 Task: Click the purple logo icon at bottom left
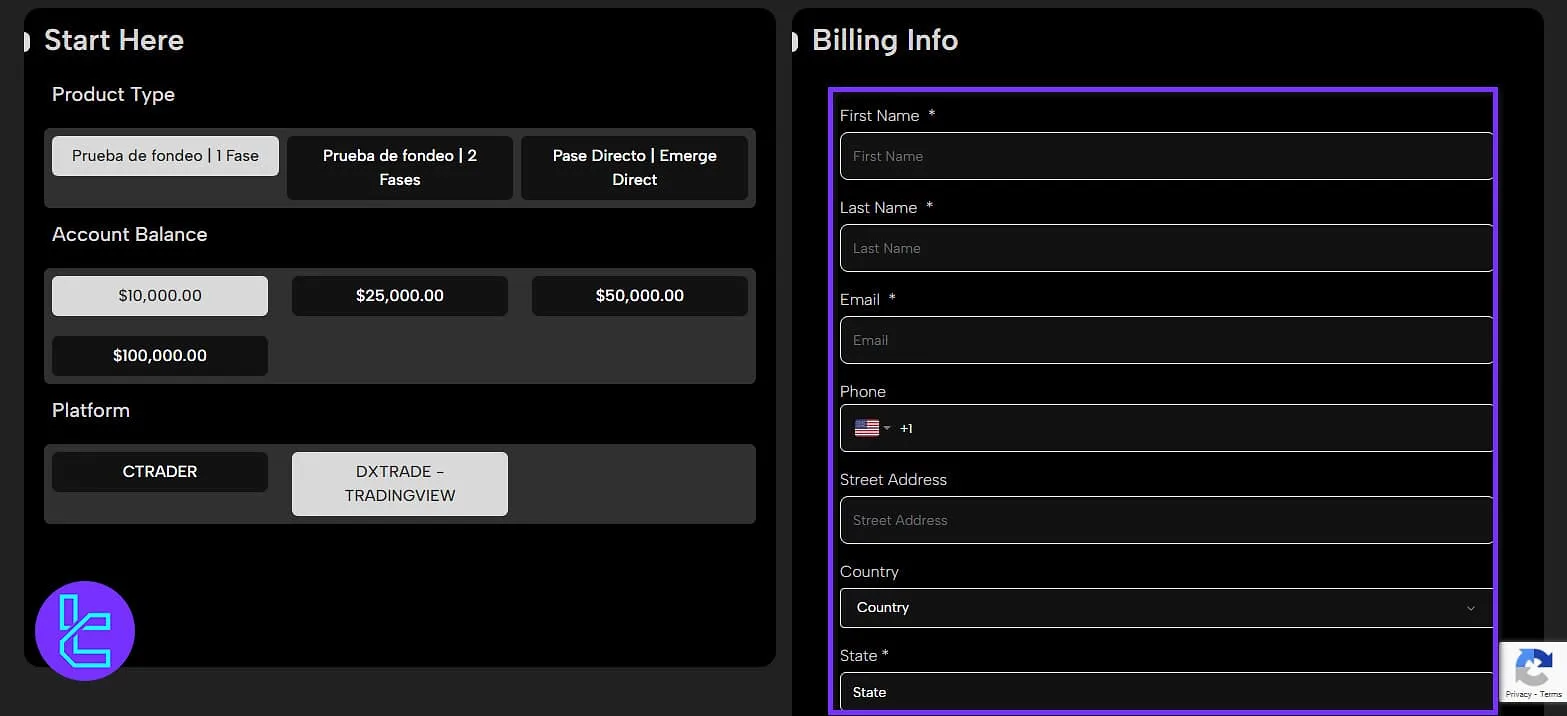(x=85, y=630)
